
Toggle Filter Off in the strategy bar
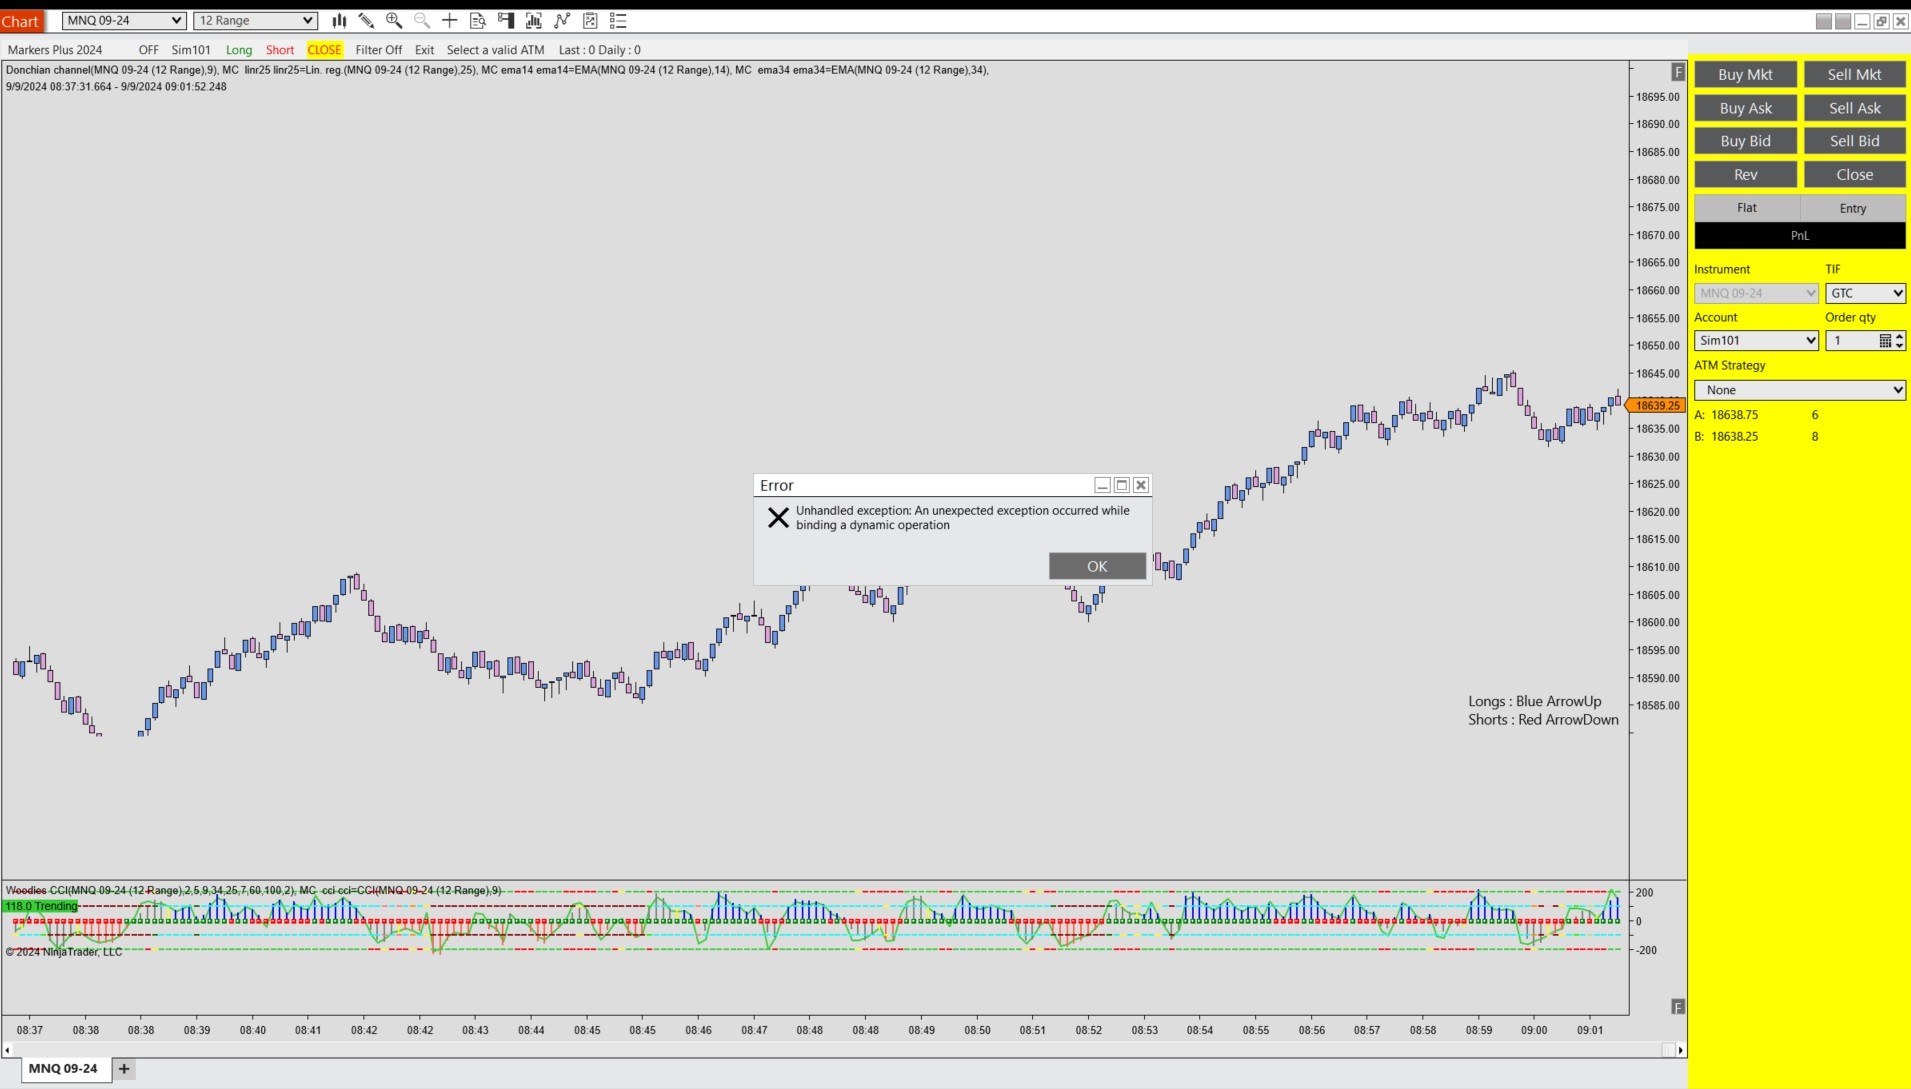pos(379,50)
